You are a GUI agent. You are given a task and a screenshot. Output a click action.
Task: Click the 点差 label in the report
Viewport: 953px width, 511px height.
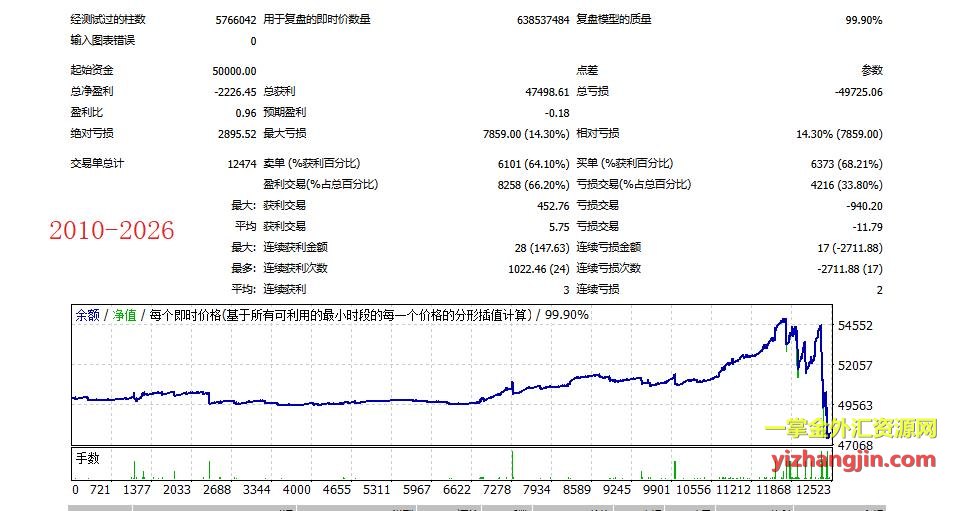[x=587, y=71]
